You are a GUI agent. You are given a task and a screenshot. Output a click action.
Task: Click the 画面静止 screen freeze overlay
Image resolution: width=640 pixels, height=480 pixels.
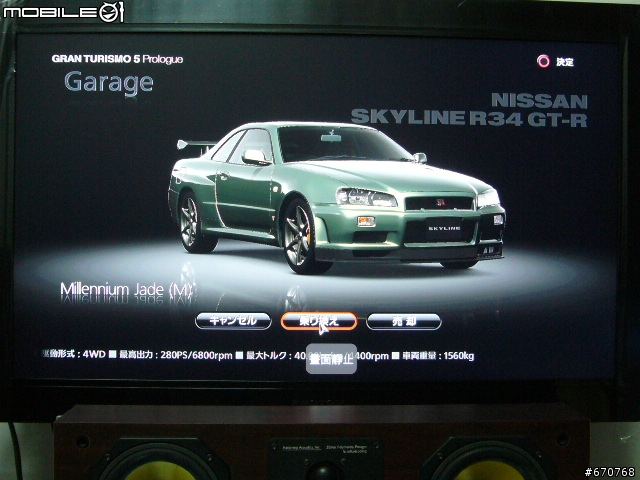tap(331, 359)
